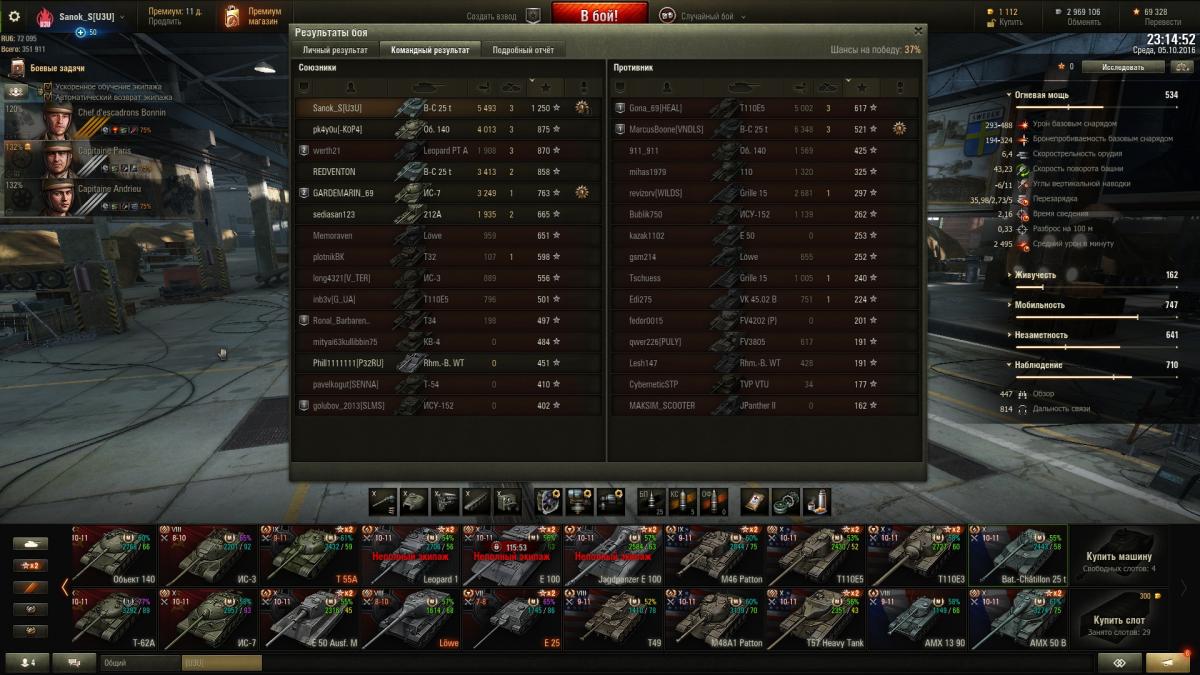This screenshot has height=675, width=1200.
Task: Click Купить слот button
Action: tap(1117, 618)
